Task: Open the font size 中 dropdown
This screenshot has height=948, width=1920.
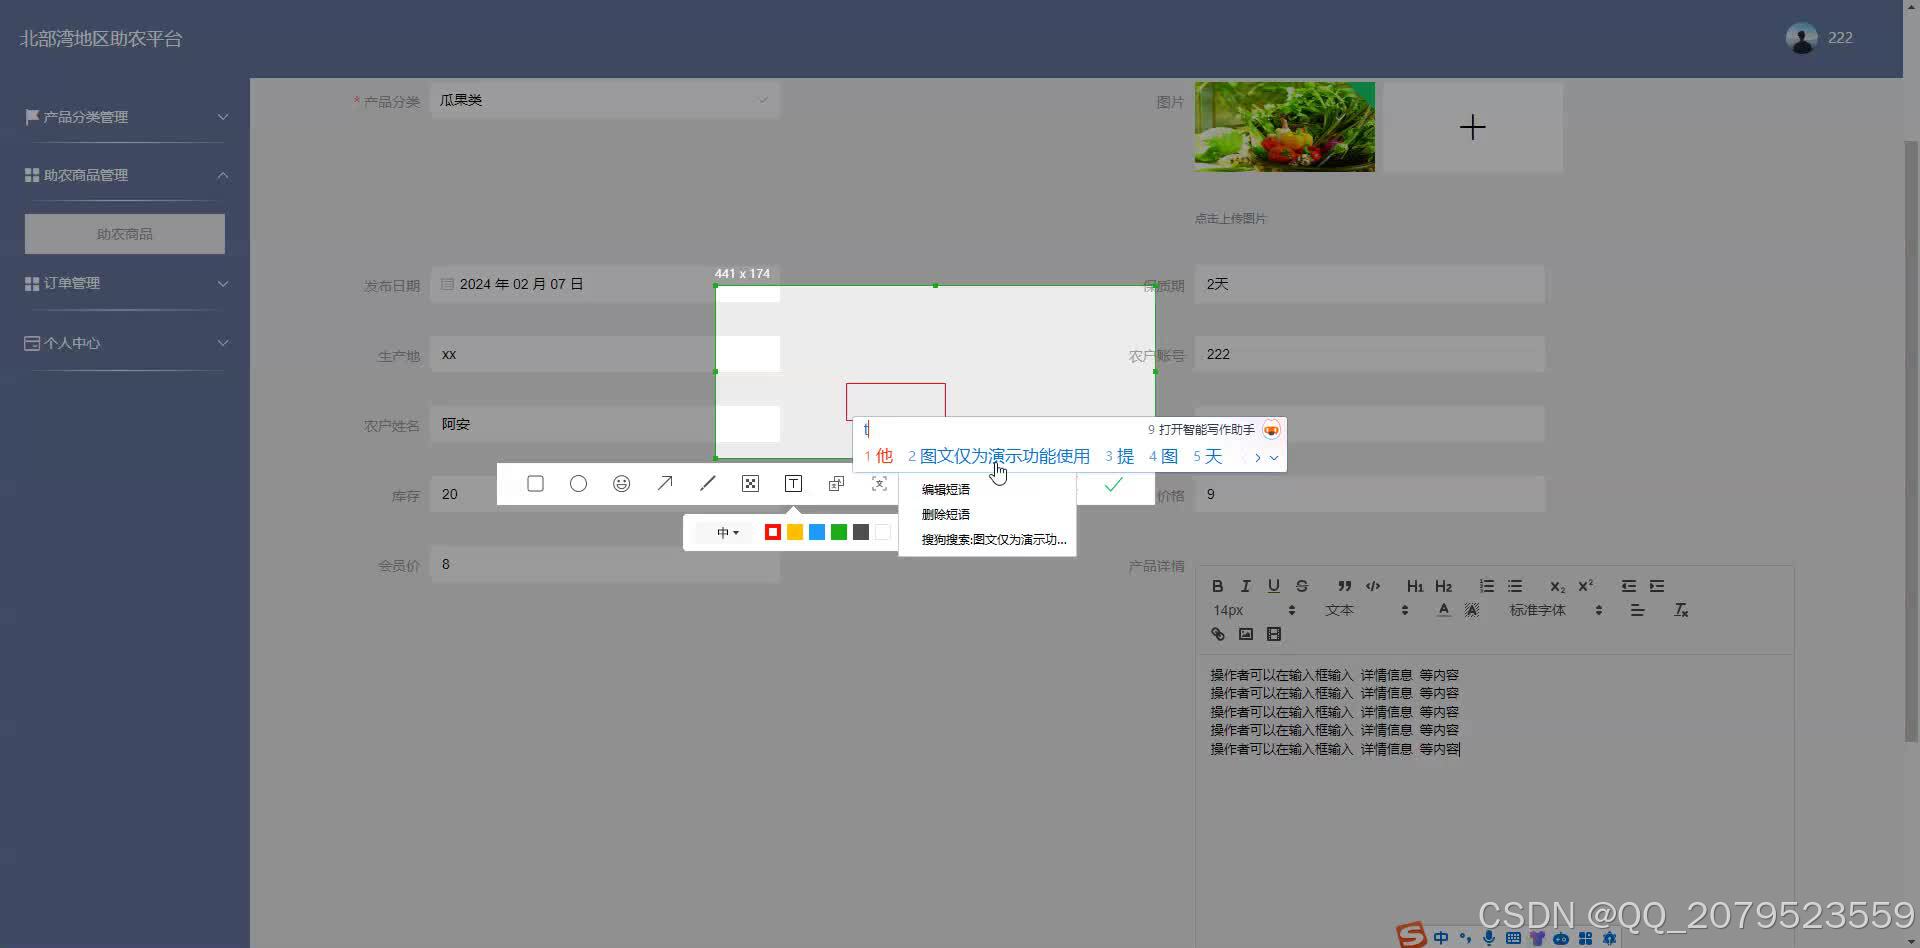Action: [727, 533]
